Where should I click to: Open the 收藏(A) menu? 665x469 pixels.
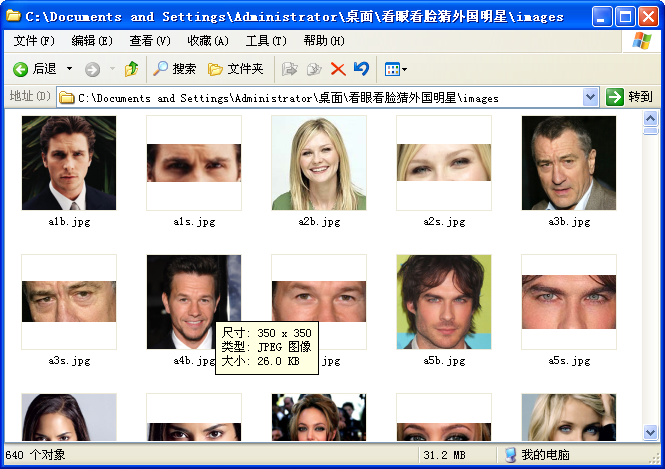coord(208,41)
